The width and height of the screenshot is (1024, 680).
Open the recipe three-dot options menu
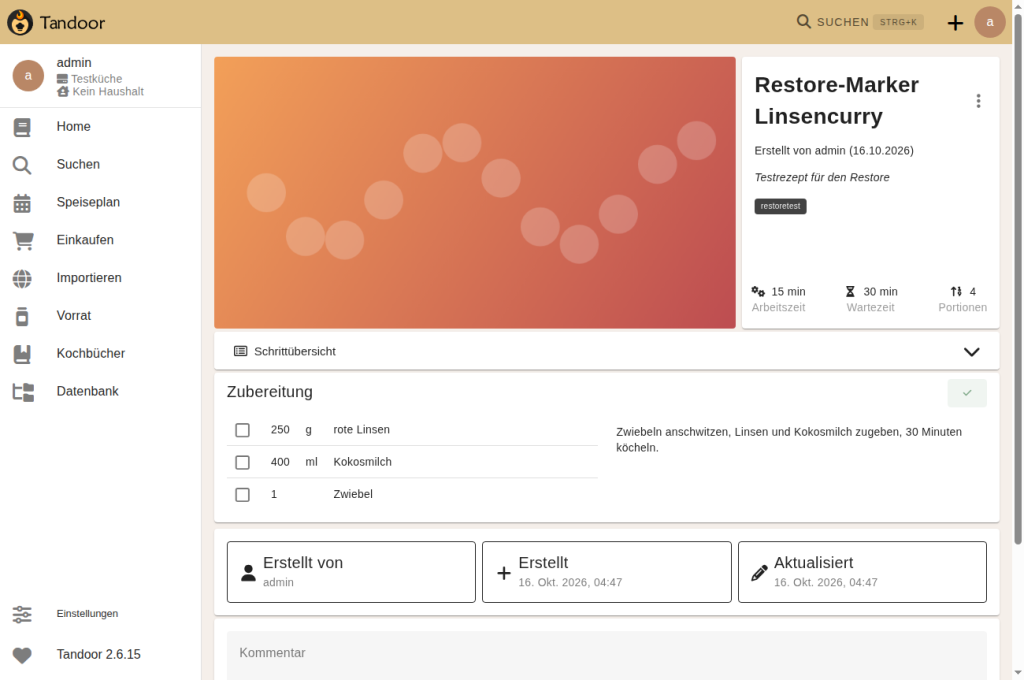978,101
